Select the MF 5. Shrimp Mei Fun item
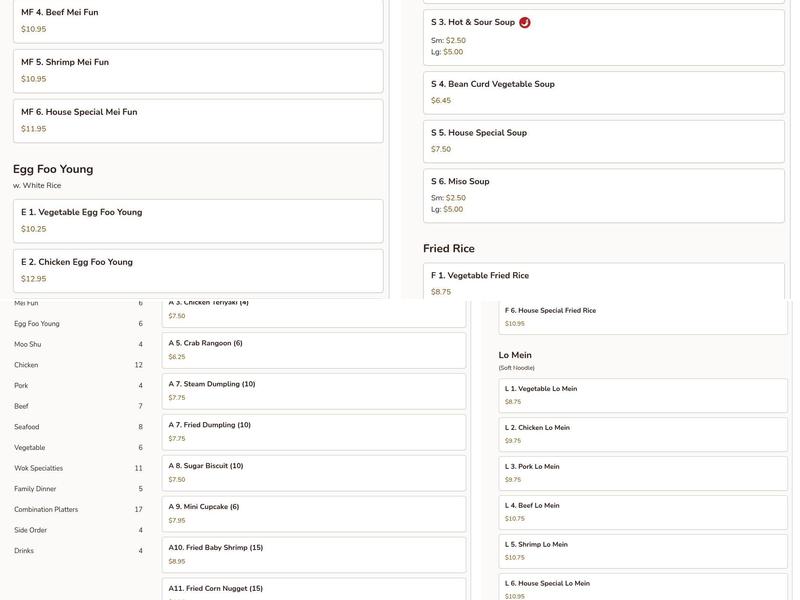 click(198, 70)
